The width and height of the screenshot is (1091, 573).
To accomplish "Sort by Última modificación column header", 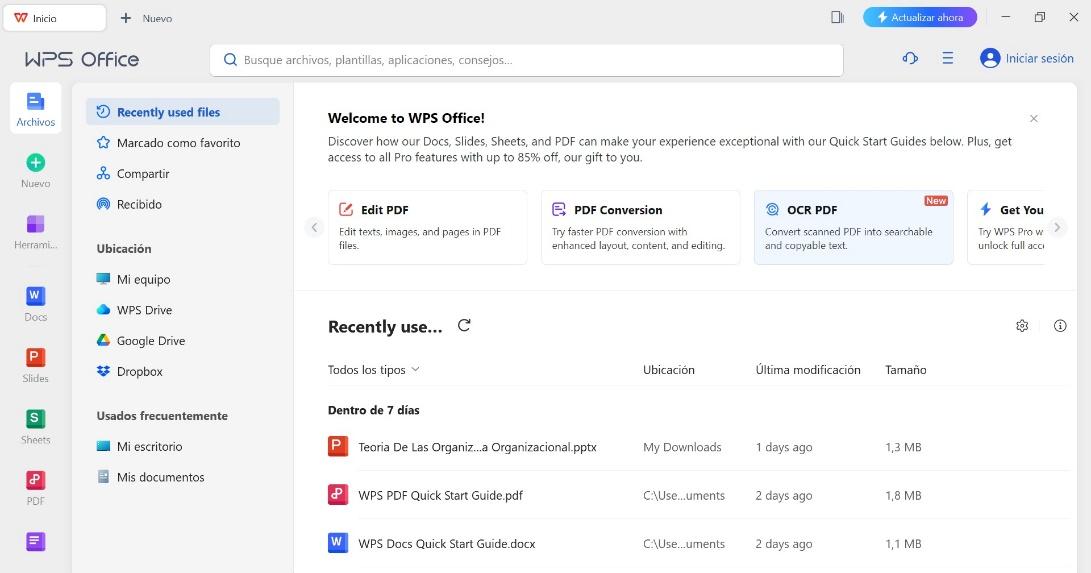I will tap(808, 369).
